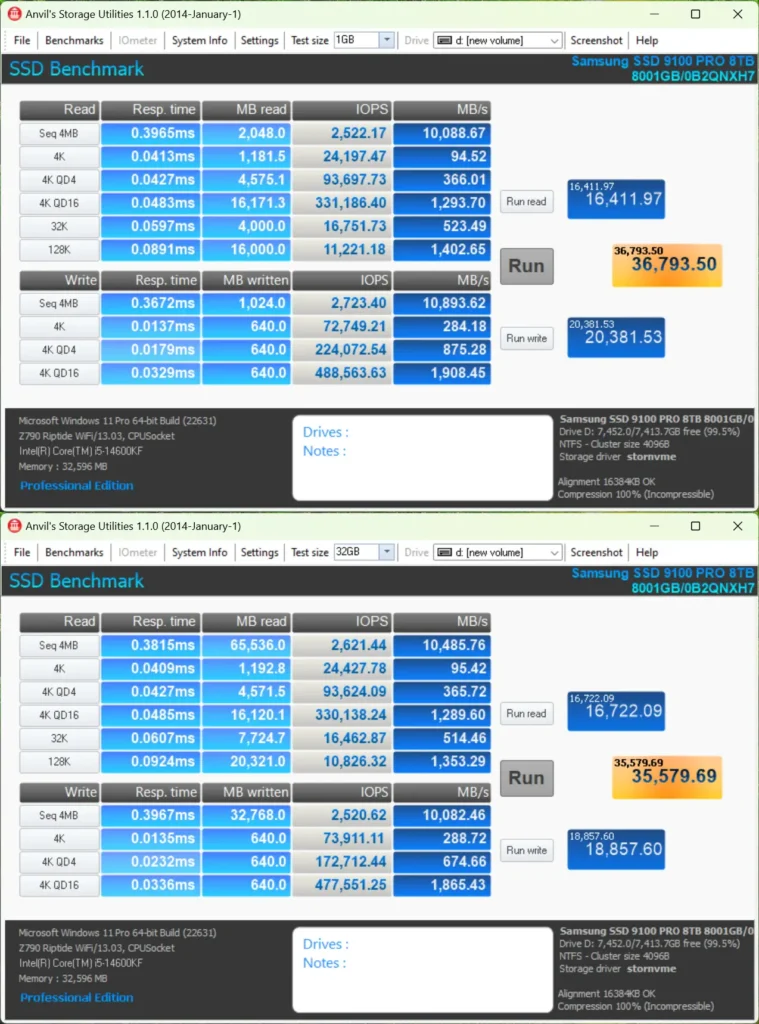
Task: Click Anvil app icon in bottom window title bar
Action: click(14, 526)
